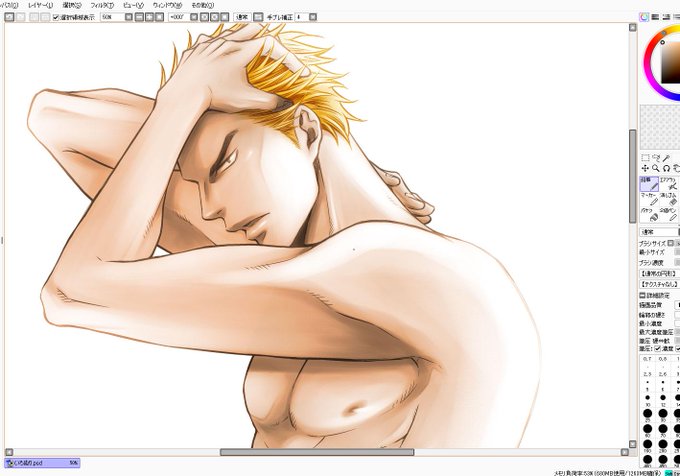
Task: Open the 【通常の円形】 brush shape dropdown
Action: tap(659, 274)
